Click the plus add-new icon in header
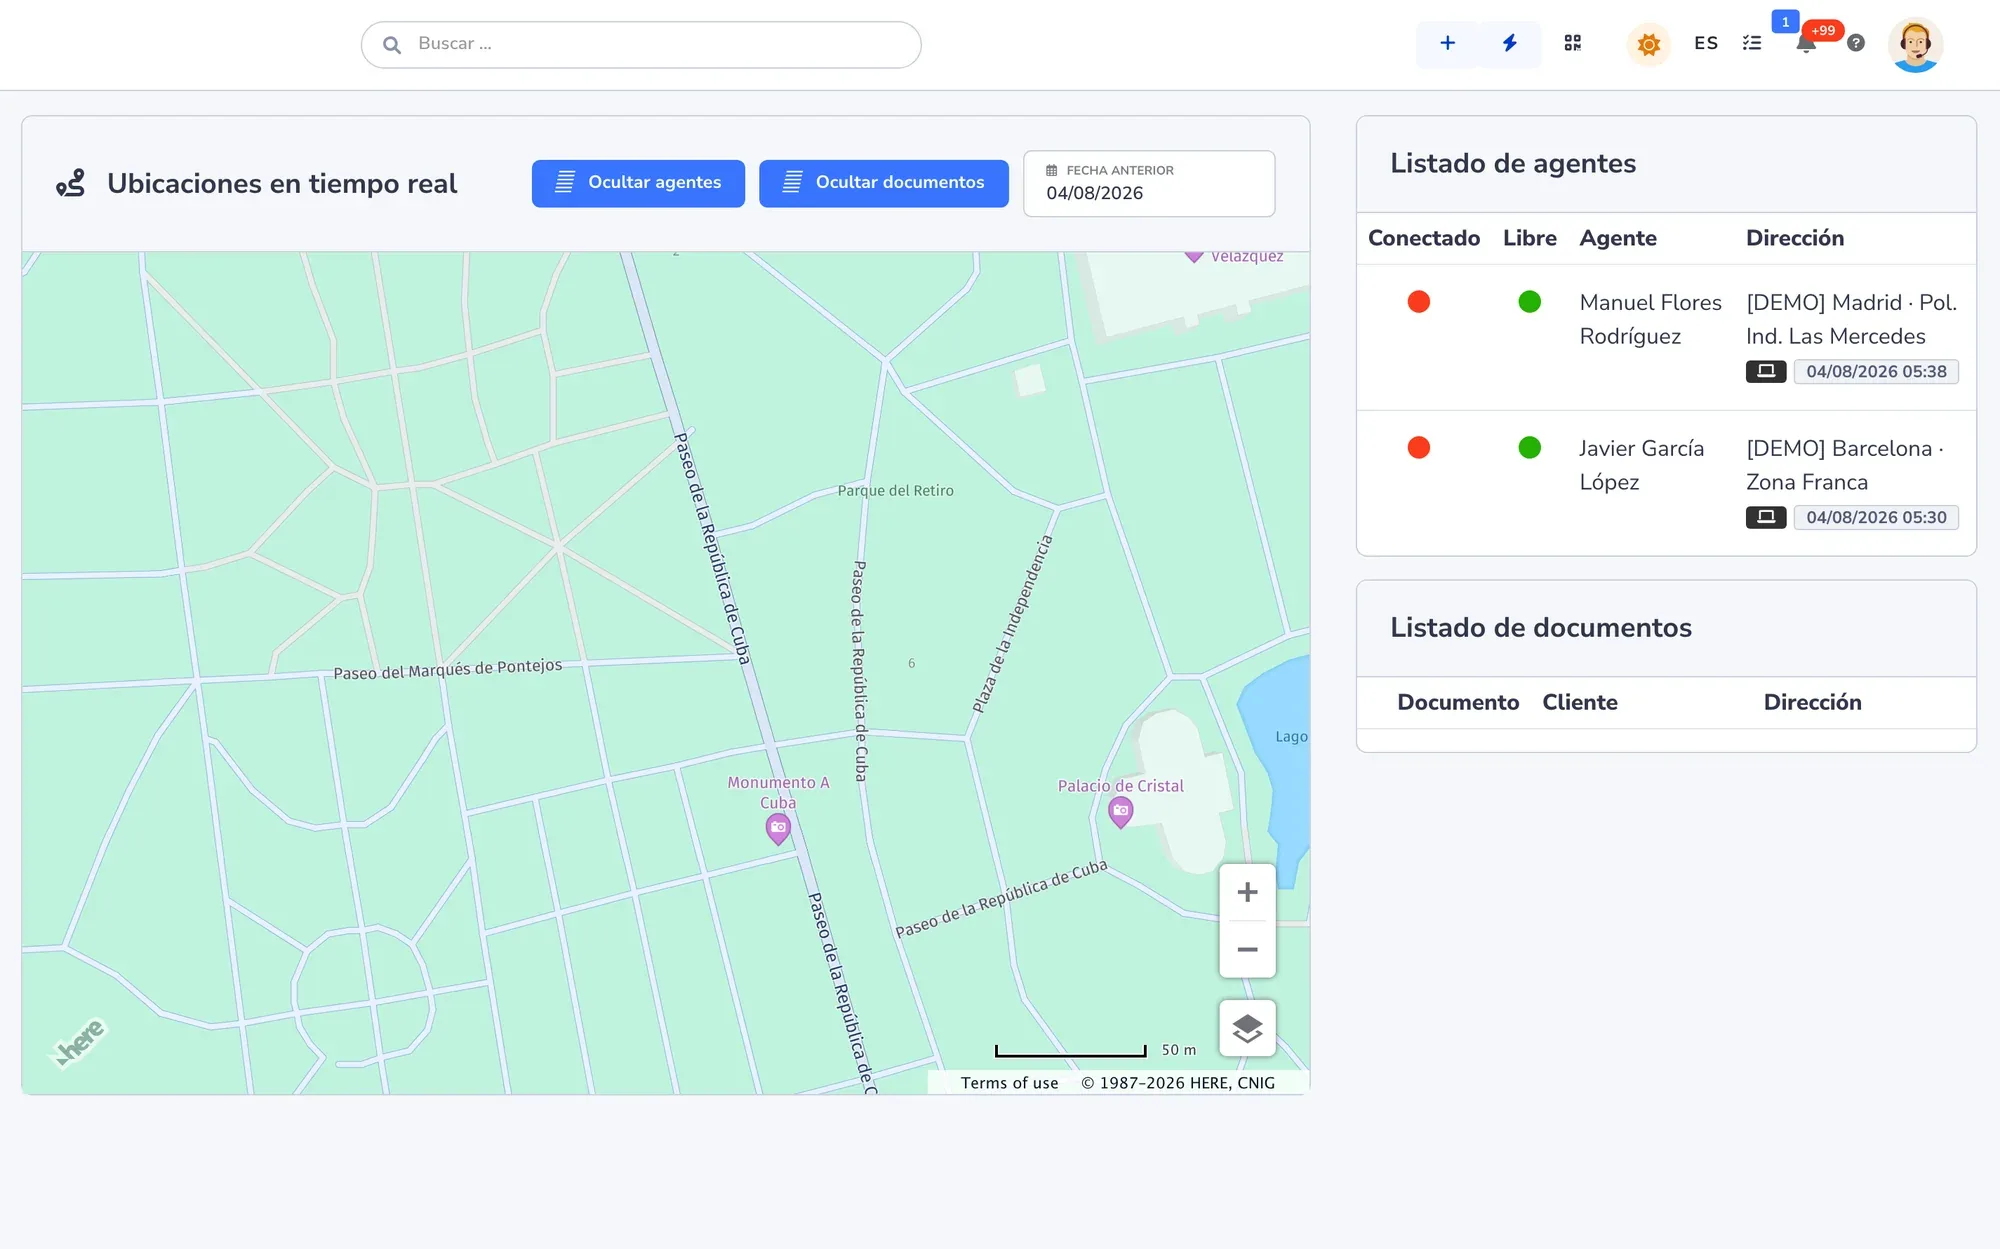The height and width of the screenshot is (1249, 2000). coord(1447,43)
